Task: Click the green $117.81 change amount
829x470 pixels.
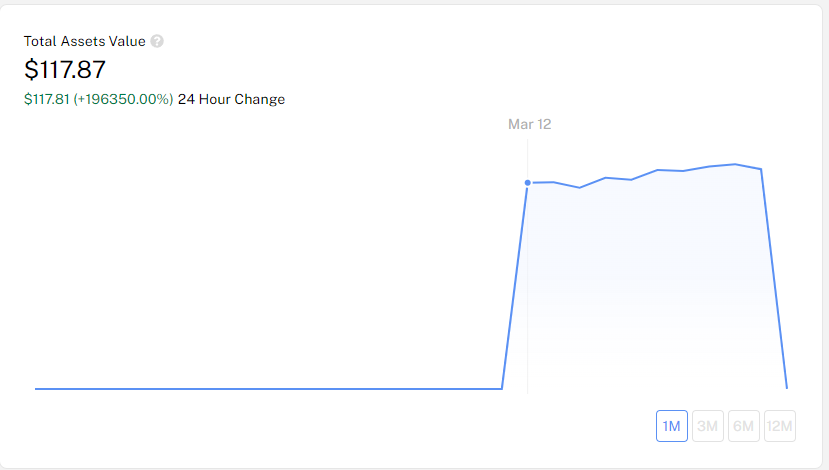Action: [47, 99]
